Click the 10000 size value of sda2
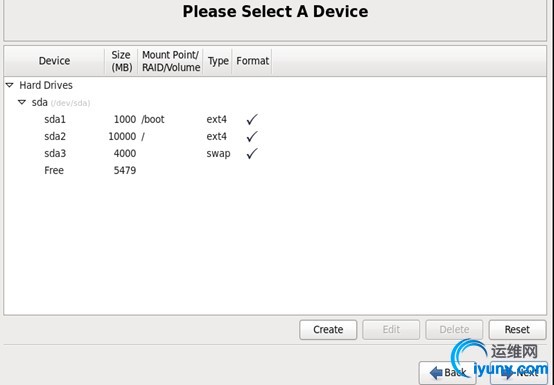The height and width of the screenshot is (385, 554). pos(122,136)
